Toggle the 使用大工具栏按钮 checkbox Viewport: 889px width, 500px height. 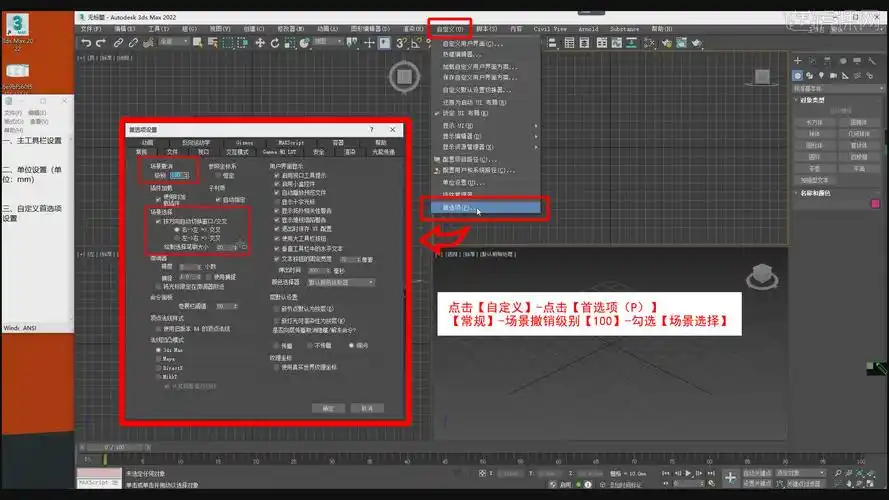[277, 239]
